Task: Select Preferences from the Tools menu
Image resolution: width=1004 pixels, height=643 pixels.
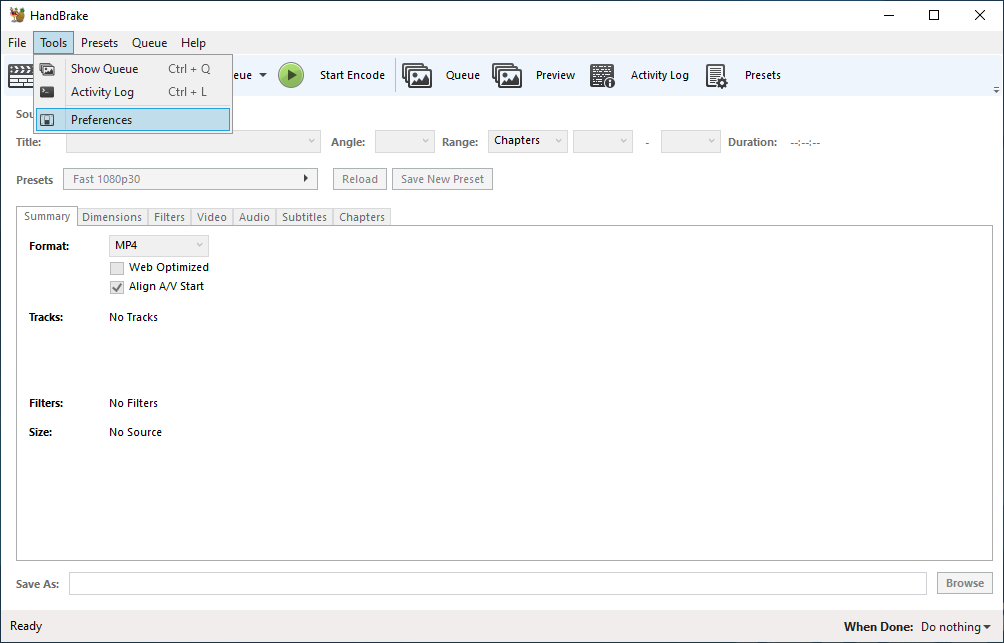Action: (133, 120)
